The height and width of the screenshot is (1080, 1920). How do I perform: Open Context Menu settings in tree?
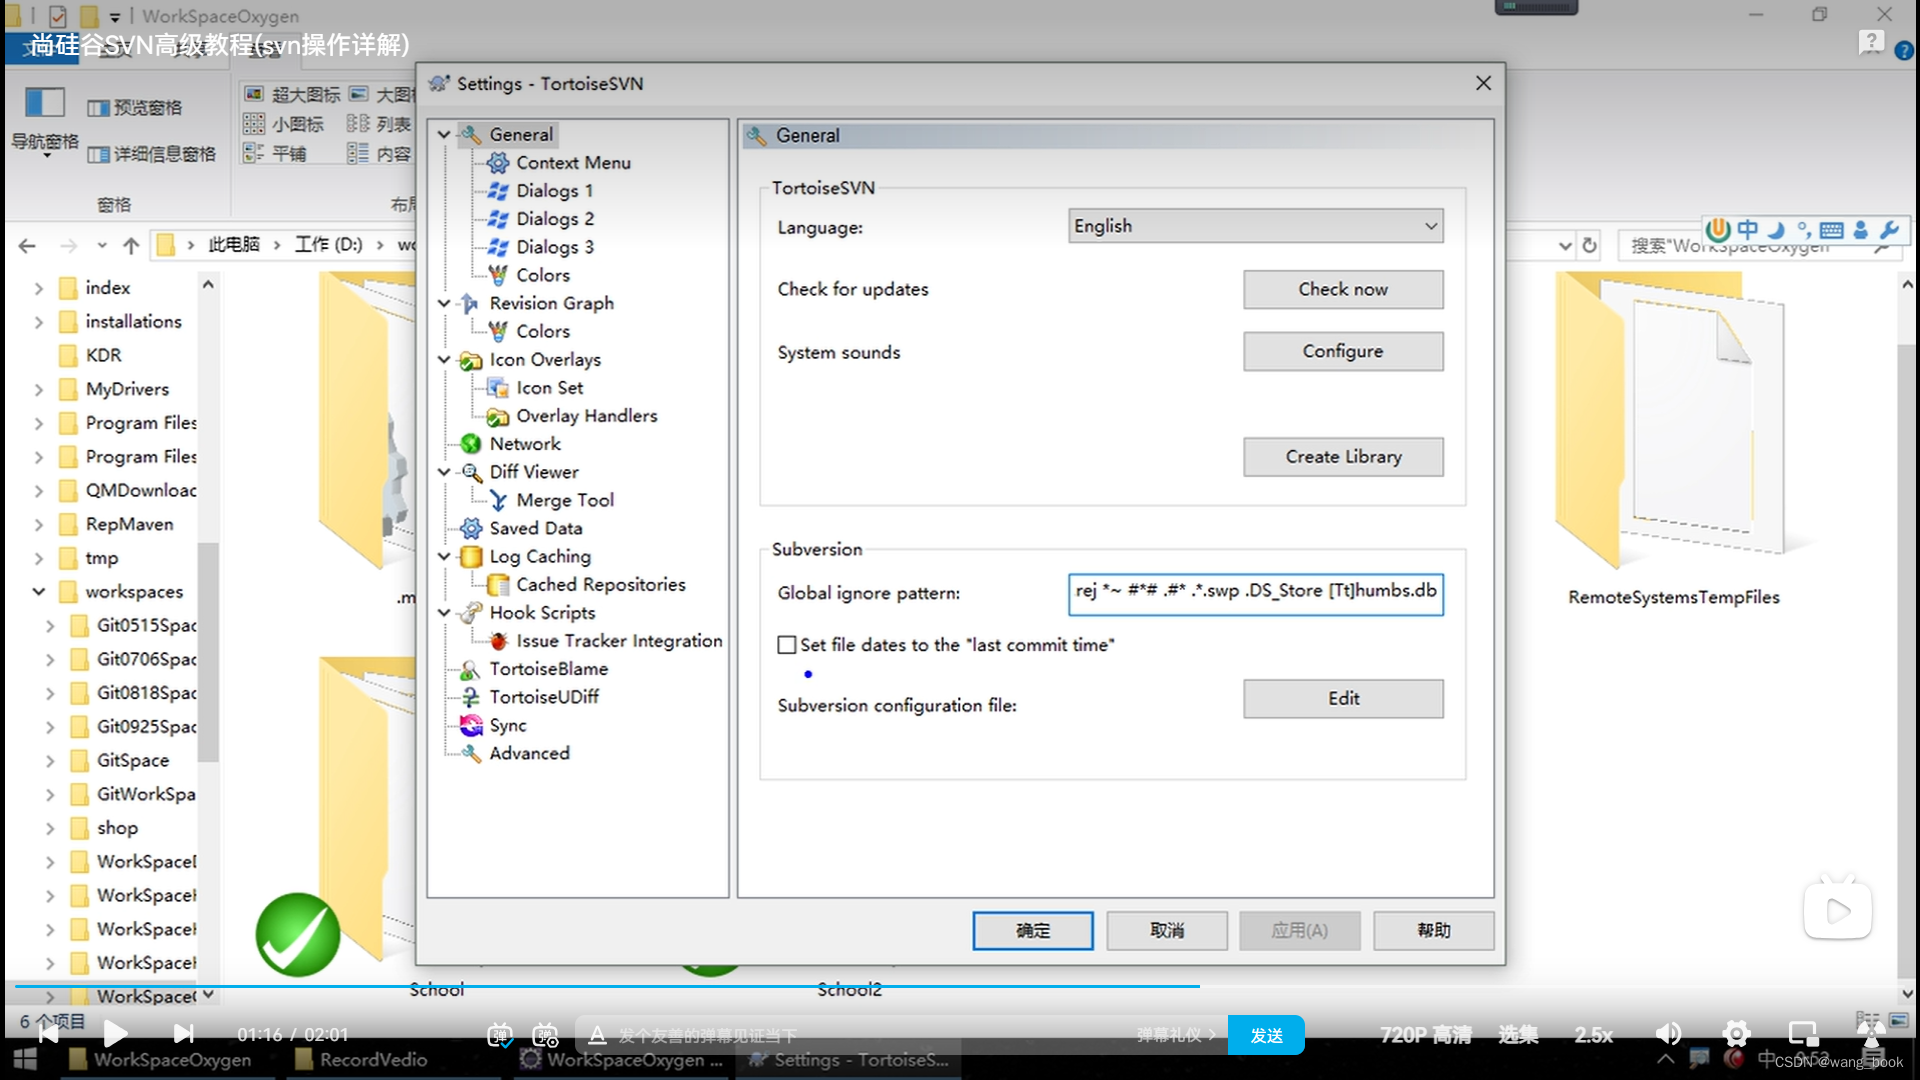(573, 162)
